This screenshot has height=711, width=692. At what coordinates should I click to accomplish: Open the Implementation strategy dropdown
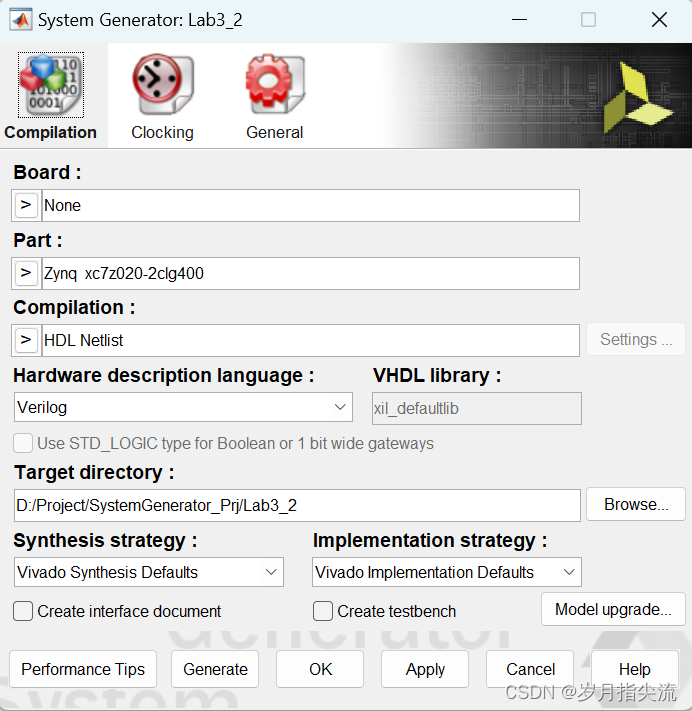(447, 572)
